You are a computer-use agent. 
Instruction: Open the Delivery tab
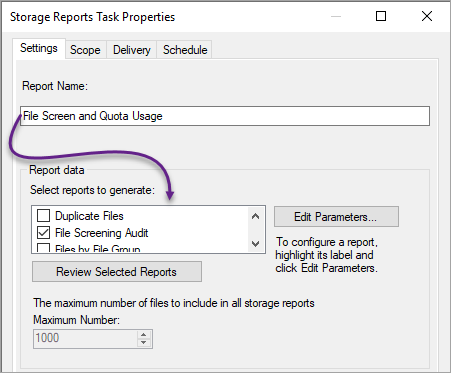click(132, 50)
